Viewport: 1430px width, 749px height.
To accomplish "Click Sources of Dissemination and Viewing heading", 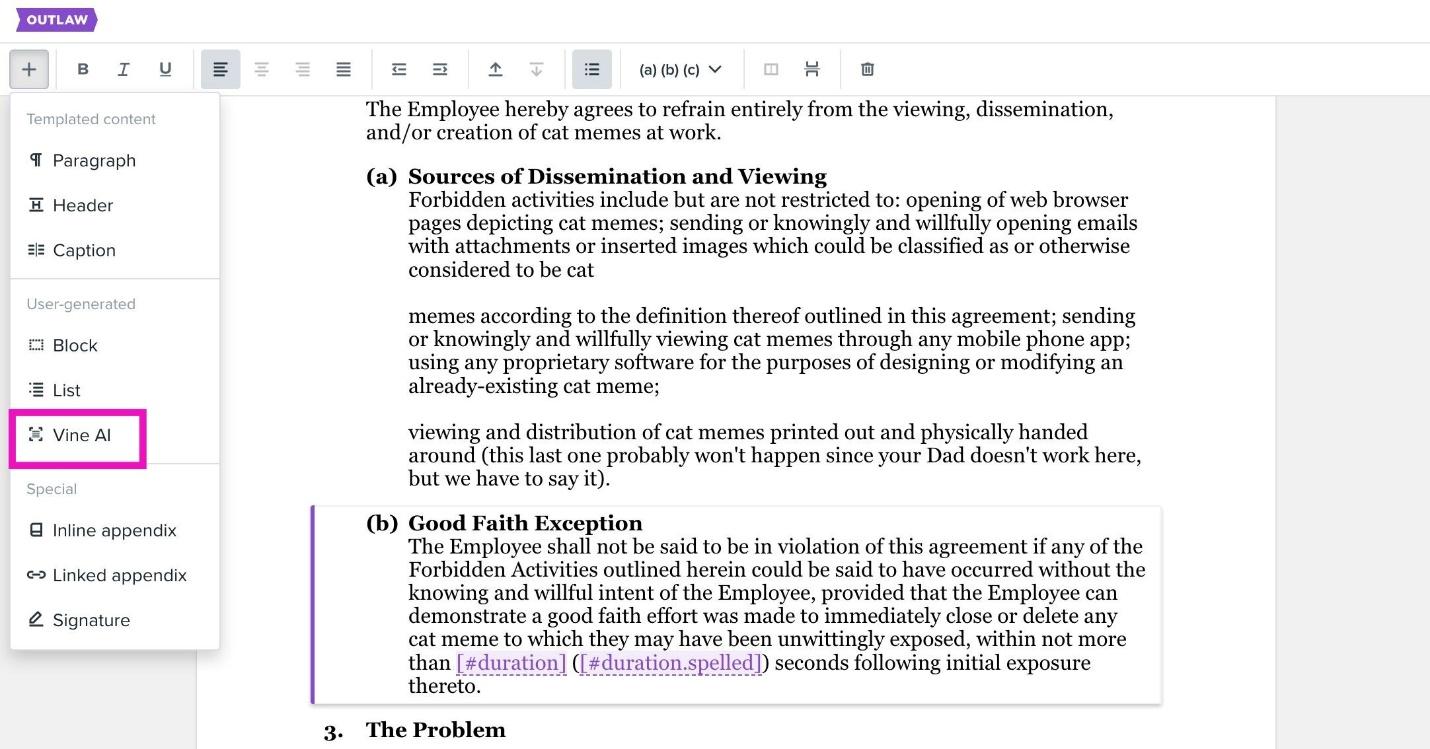I will 617,177.
